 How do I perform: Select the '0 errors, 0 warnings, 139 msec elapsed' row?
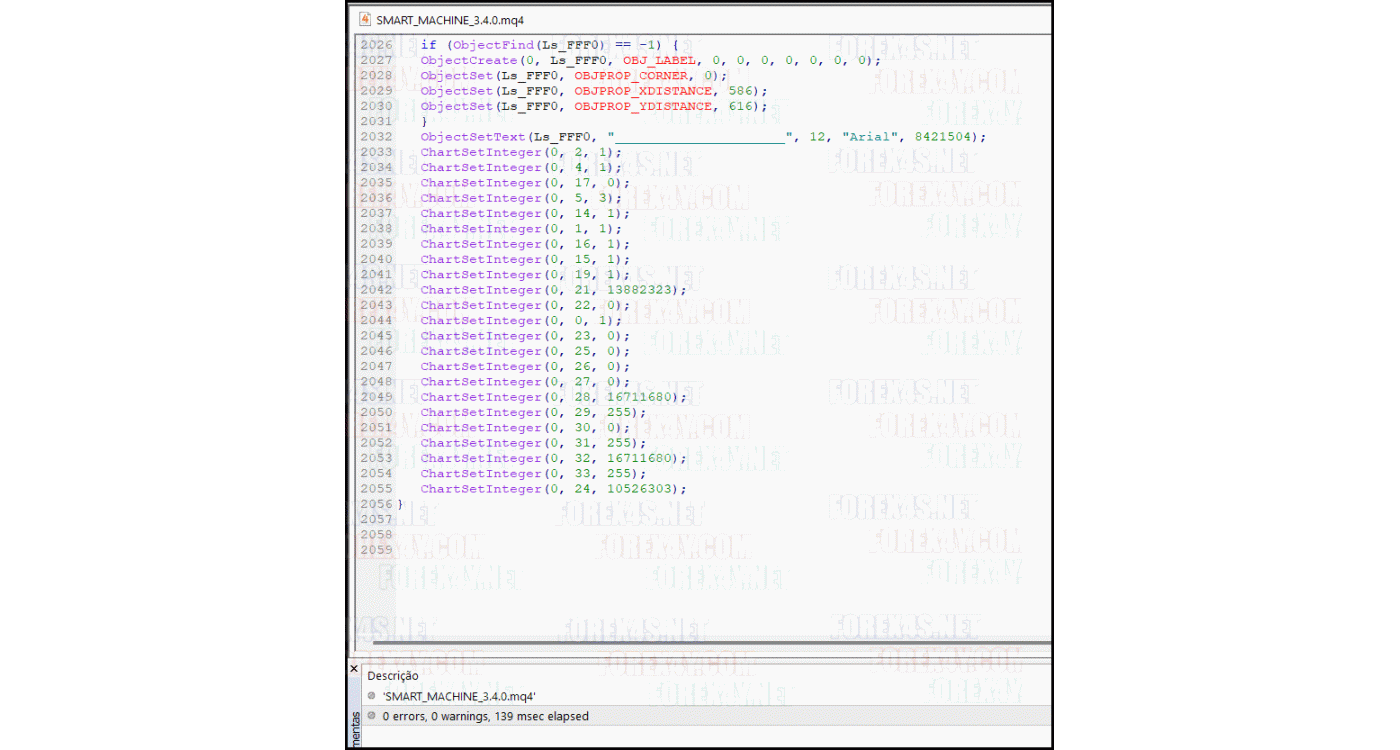tap(485, 716)
